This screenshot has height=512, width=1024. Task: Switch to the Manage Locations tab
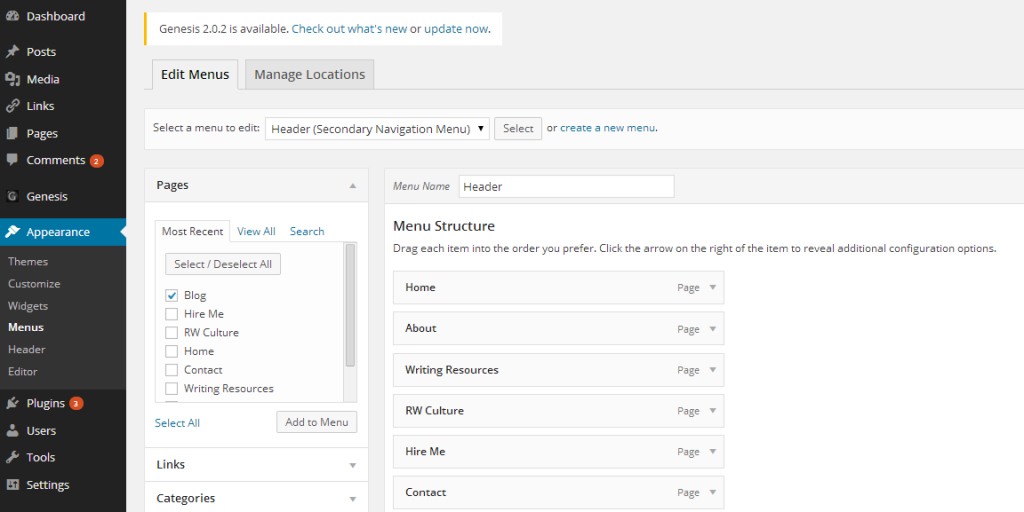[309, 75]
